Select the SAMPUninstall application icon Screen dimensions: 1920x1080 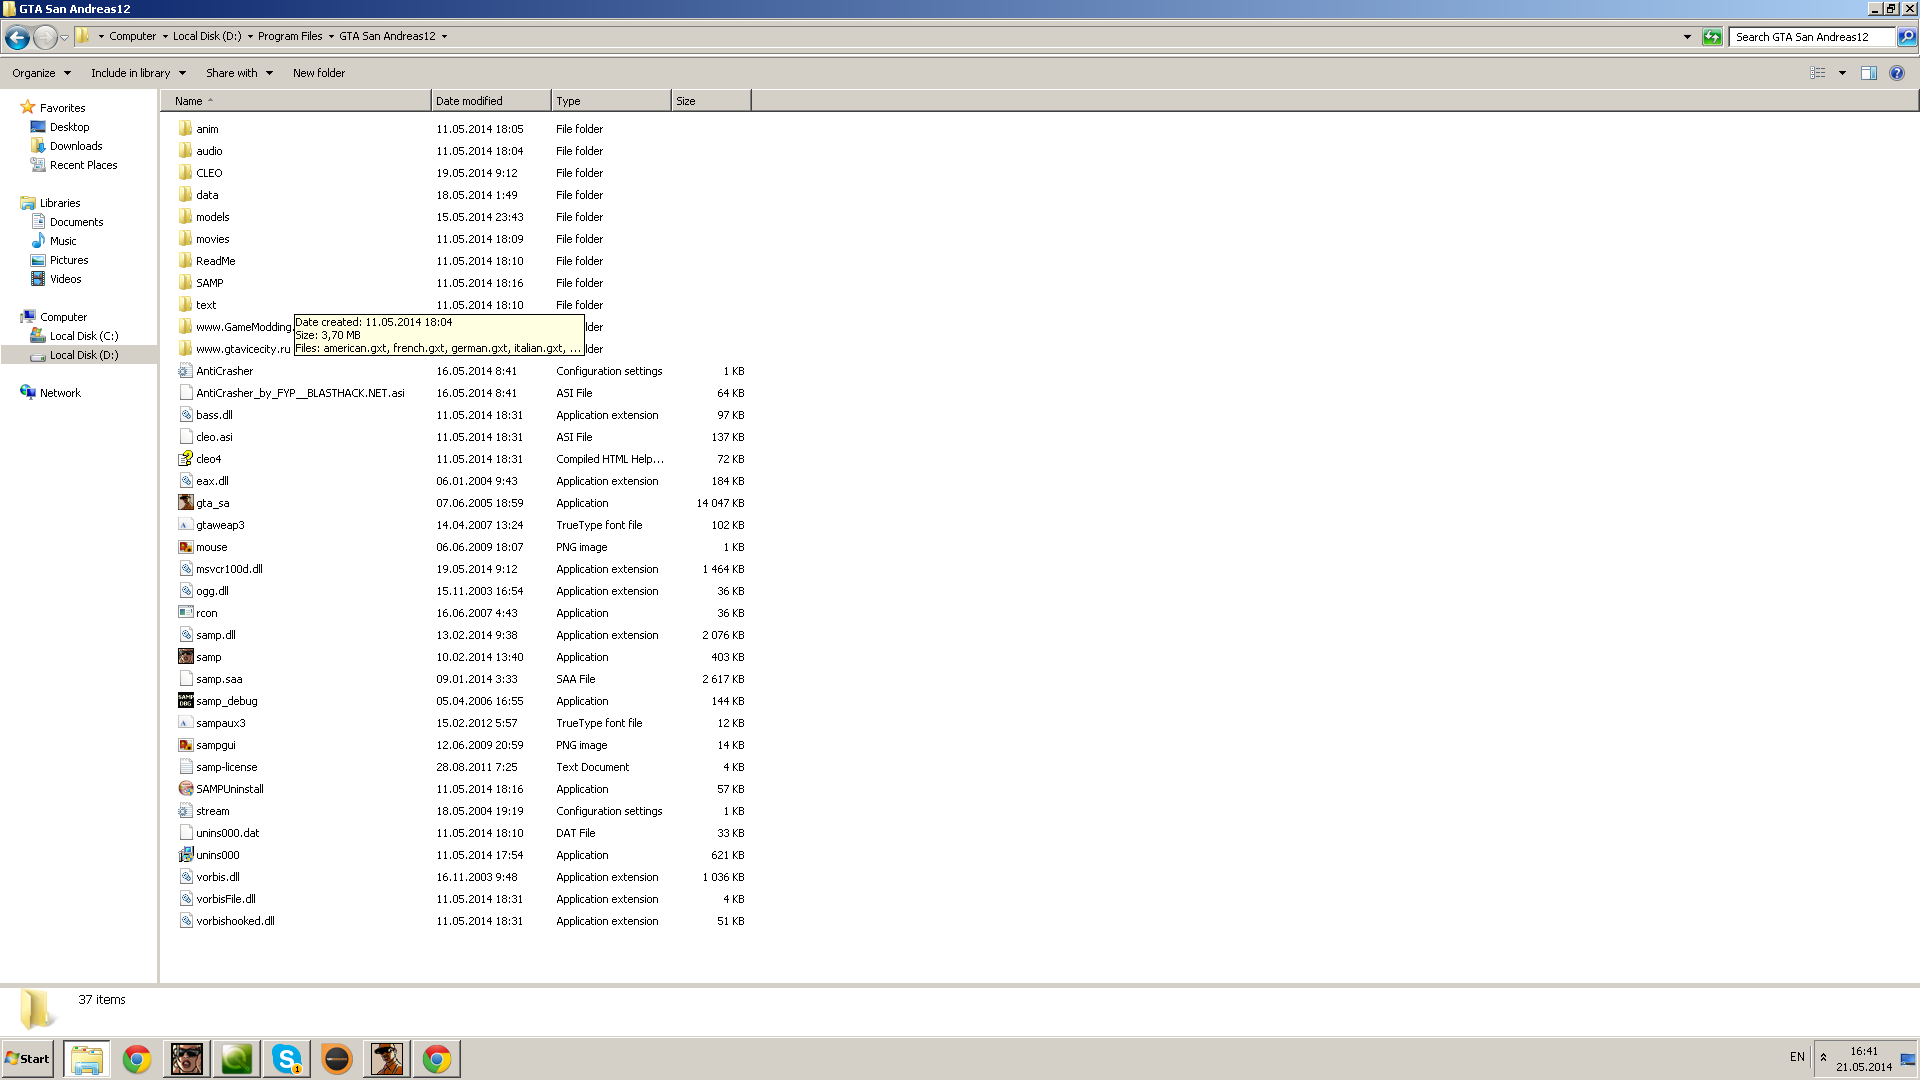(185, 788)
